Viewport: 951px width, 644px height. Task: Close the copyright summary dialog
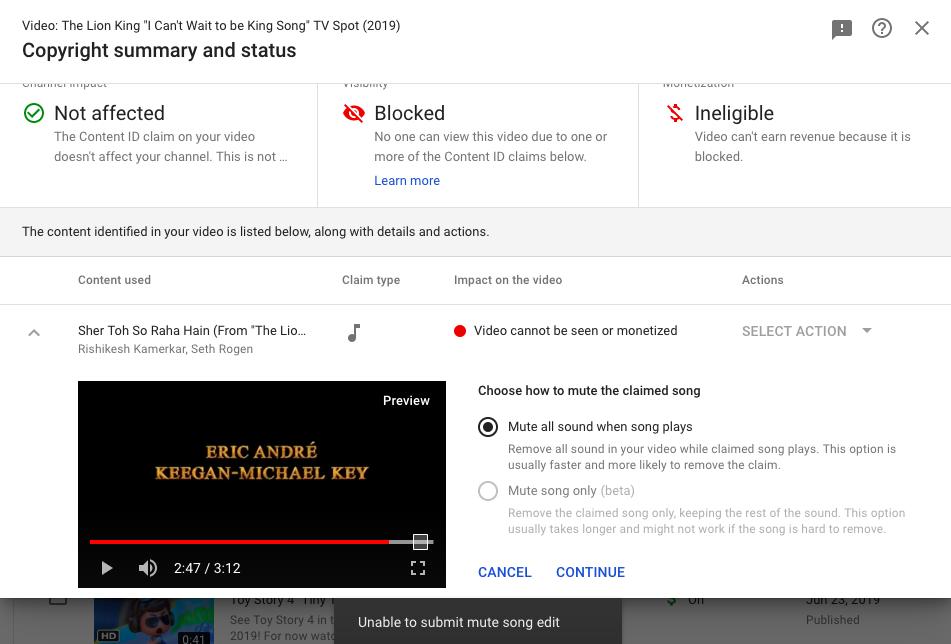coord(921,28)
